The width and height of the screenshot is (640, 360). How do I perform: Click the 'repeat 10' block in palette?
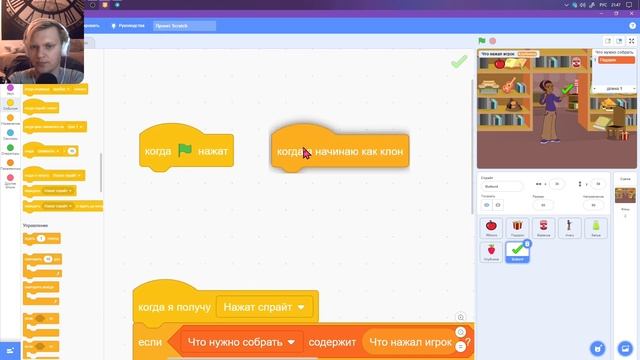(x=43, y=265)
